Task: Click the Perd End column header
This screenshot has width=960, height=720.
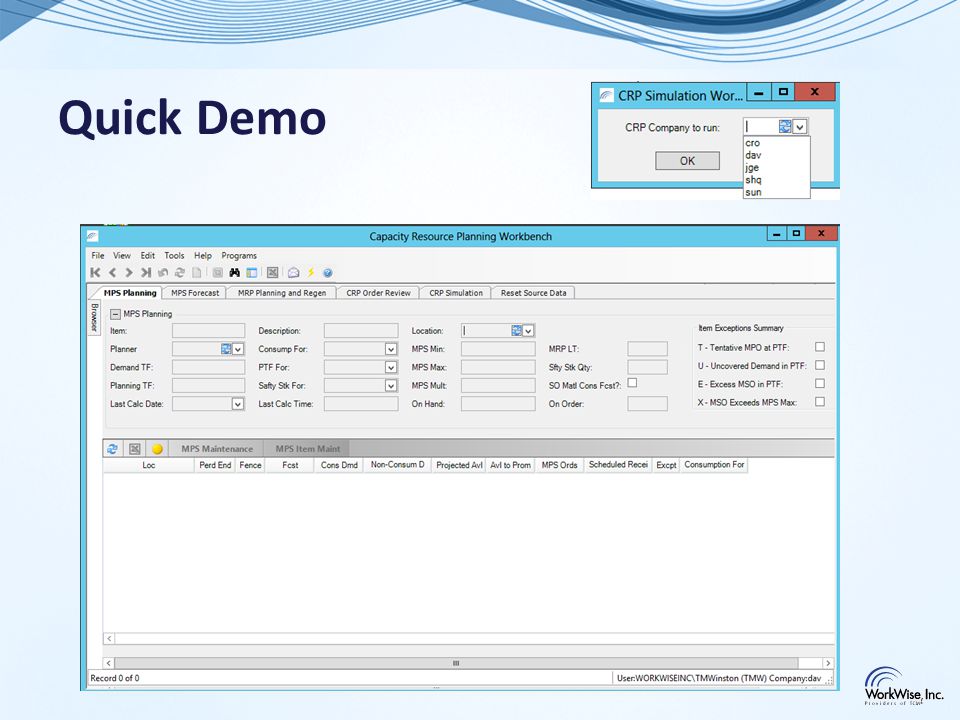Action: click(215, 465)
